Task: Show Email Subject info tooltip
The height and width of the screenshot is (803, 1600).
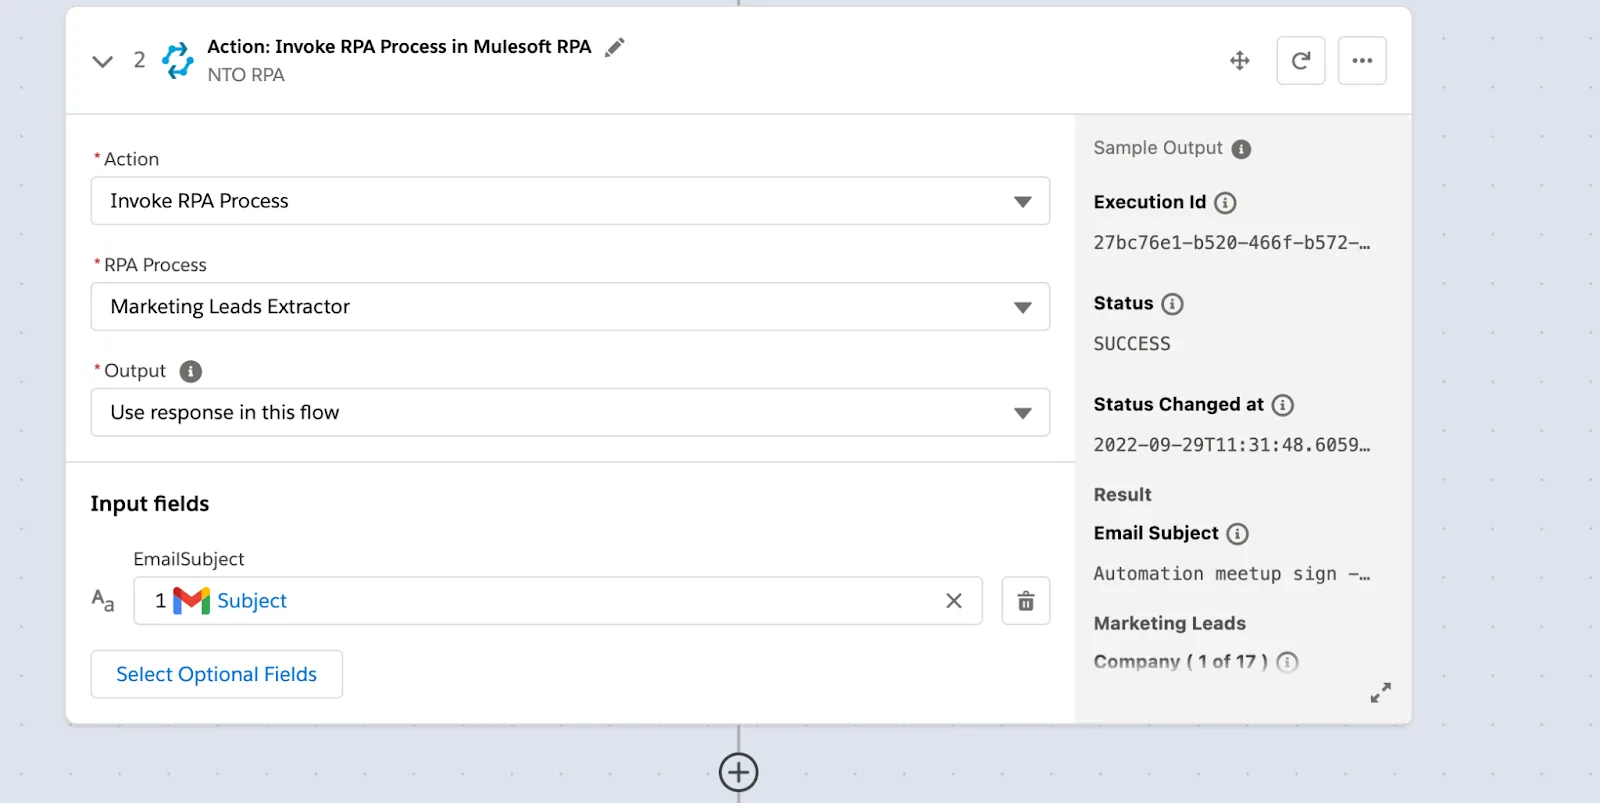Action: coord(1238,534)
